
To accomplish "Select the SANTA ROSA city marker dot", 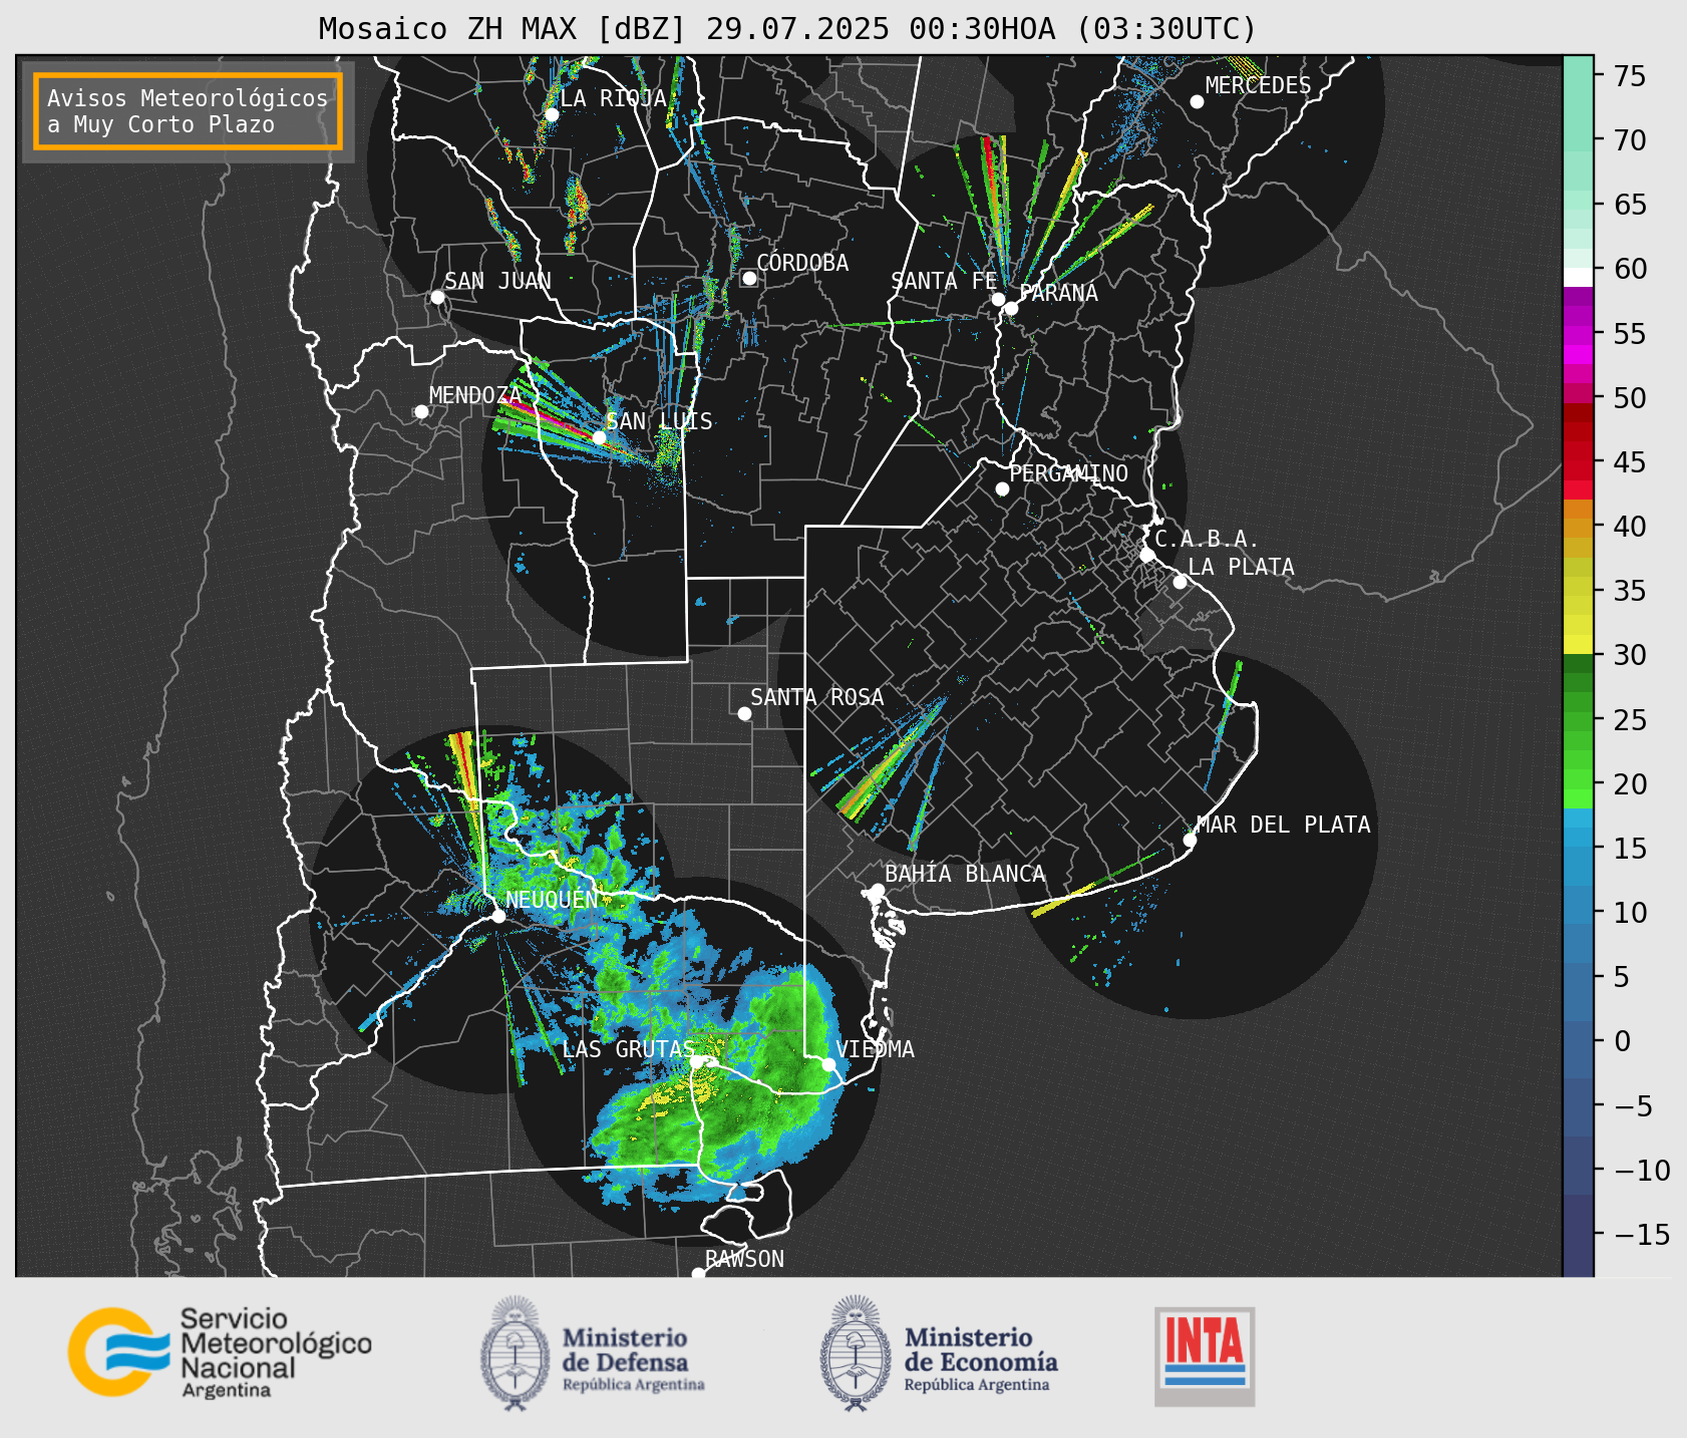I will [x=744, y=713].
